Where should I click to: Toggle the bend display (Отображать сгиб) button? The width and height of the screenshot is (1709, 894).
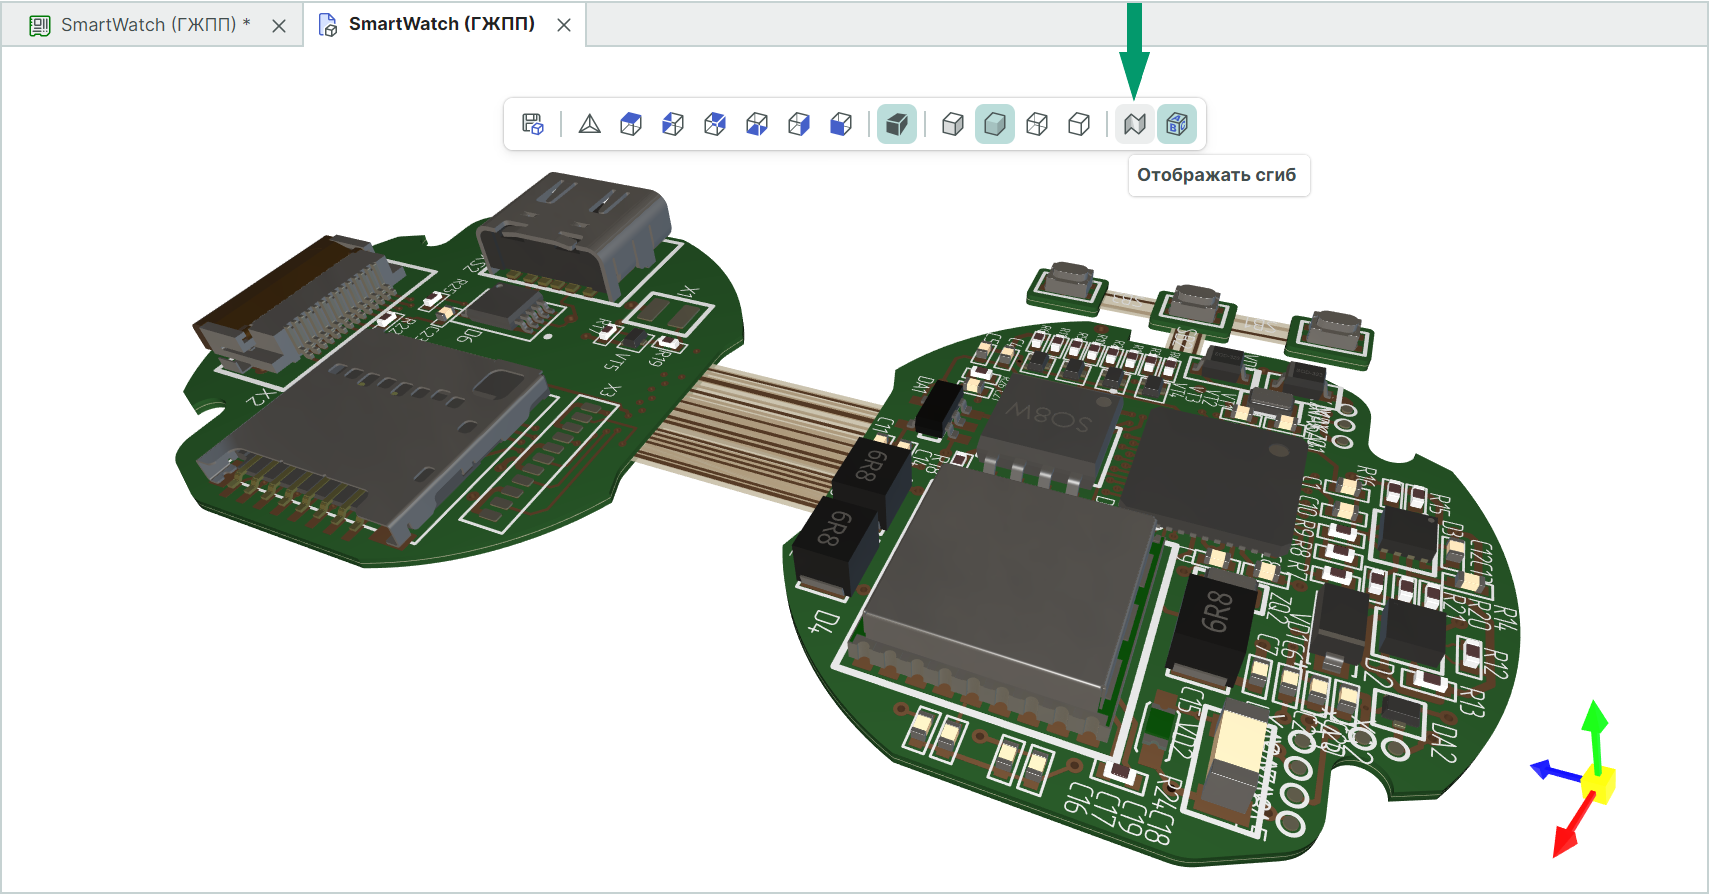pyautogui.click(x=1135, y=124)
